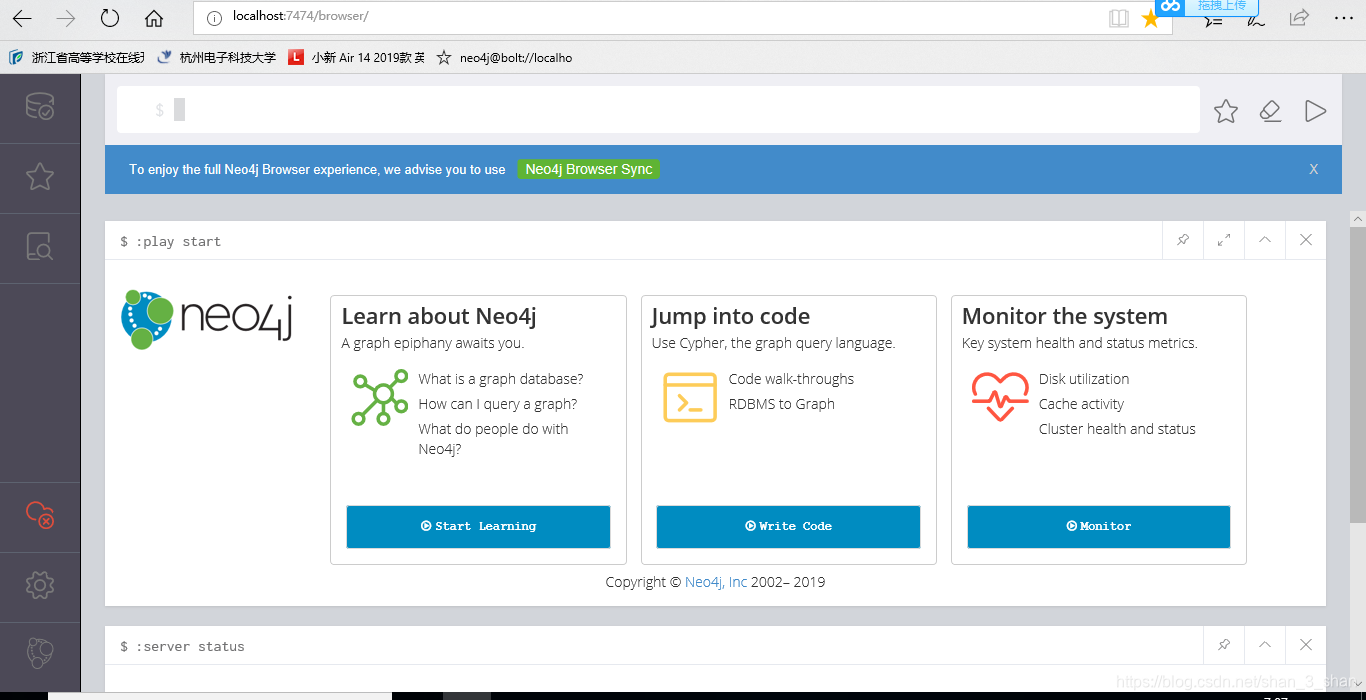The image size is (1366, 700).
Task: Go forward in the browser
Action: pos(66,18)
